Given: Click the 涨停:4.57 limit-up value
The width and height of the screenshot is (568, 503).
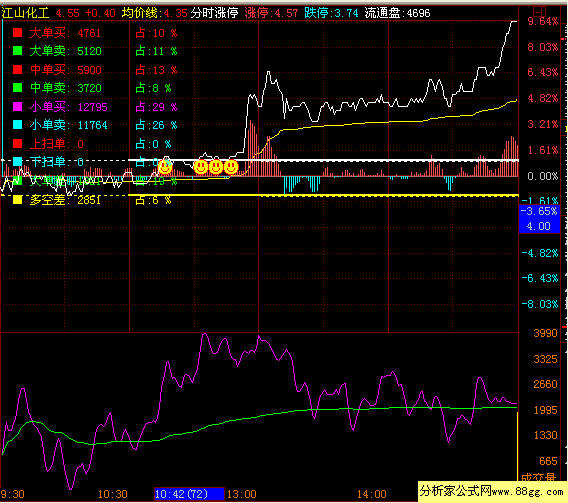Looking at the screenshot, I should coord(271,13).
